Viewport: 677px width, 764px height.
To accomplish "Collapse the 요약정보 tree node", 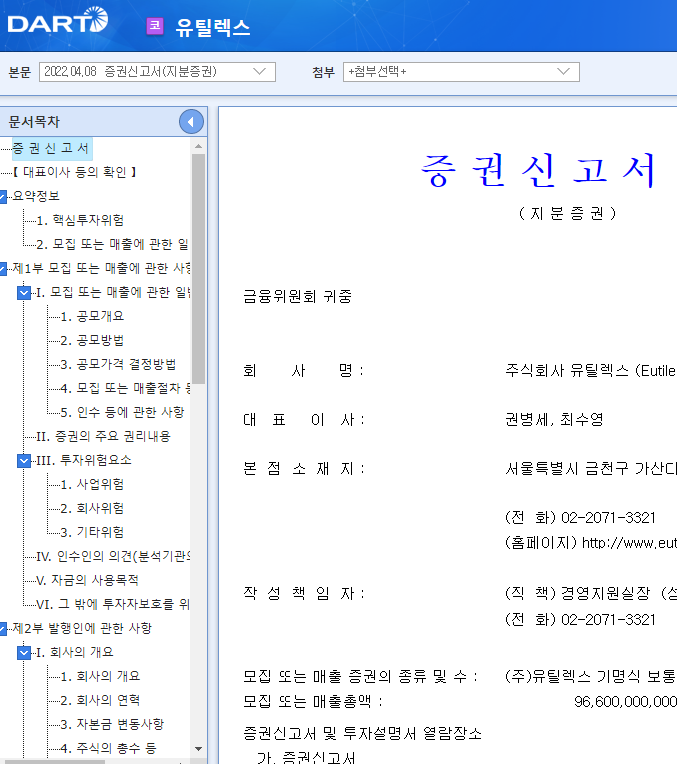I will pyautogui.click(x=3, y=196).
